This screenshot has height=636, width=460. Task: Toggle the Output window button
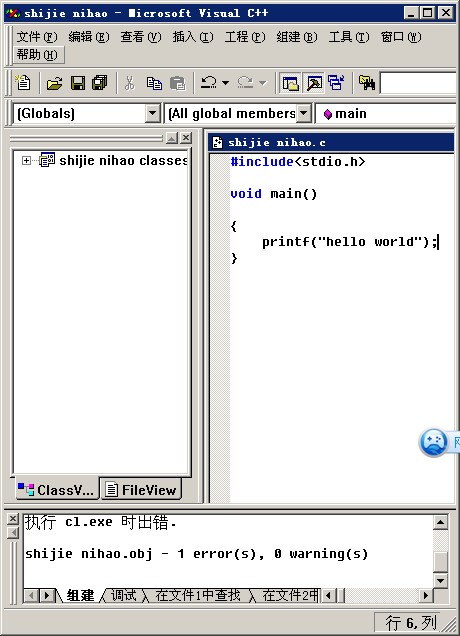(x=314, y=83)
